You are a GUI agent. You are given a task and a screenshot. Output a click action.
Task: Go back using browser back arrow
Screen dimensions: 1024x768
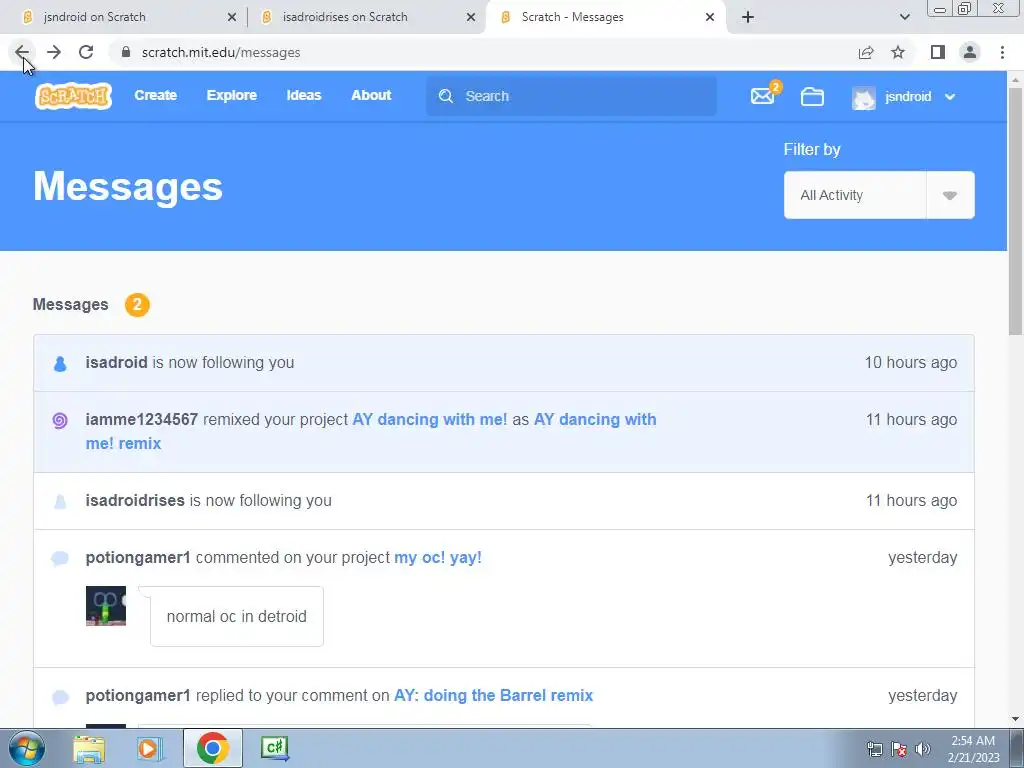tap(22, 52)
